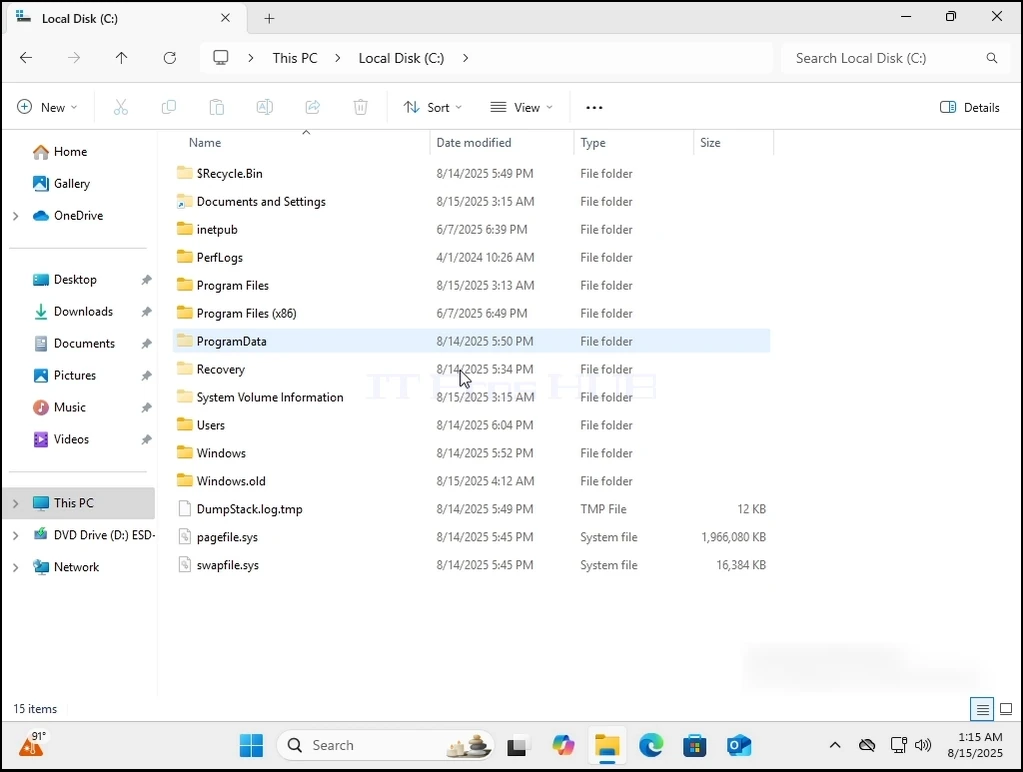The width and height of the screenshot is (1023, 772).
Task: Click Local Disk (C:) breadcrumb
Action: tap(401, 58)
